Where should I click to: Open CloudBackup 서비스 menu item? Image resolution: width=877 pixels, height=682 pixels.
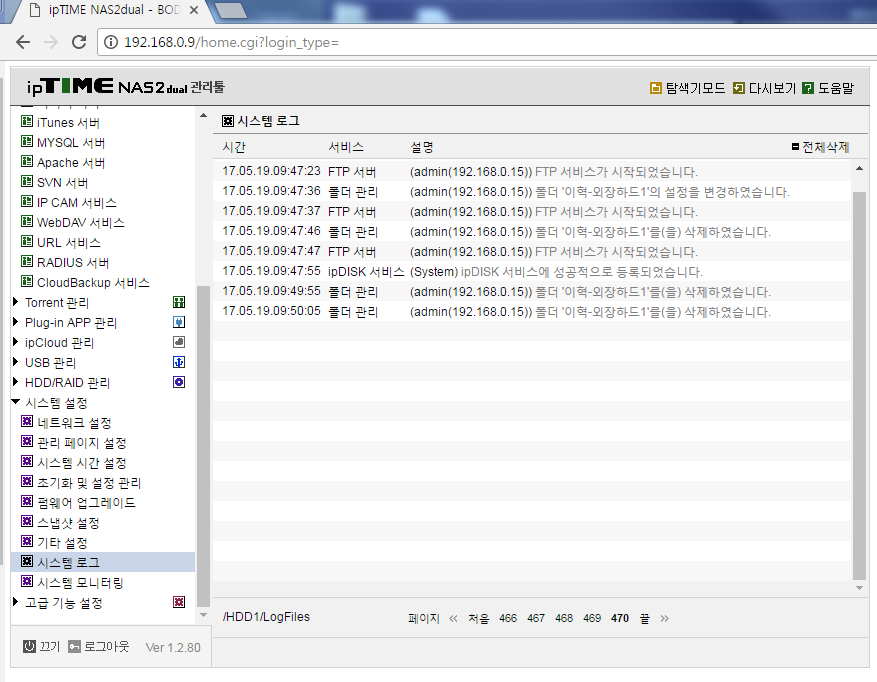[93, 283]
